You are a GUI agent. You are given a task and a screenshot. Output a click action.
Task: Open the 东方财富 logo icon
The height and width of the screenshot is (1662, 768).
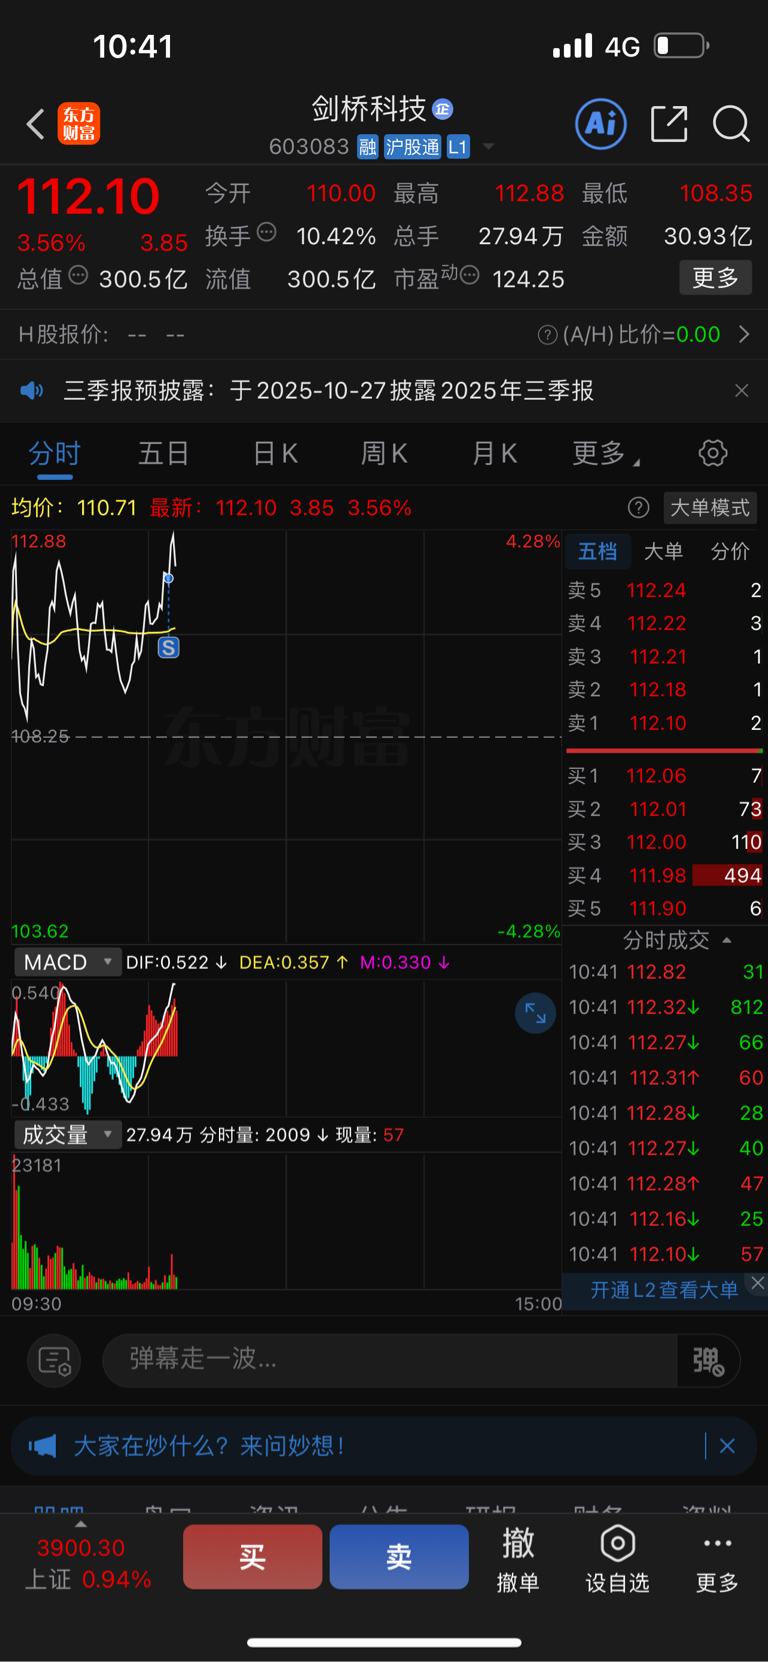(x=79, y=124)
